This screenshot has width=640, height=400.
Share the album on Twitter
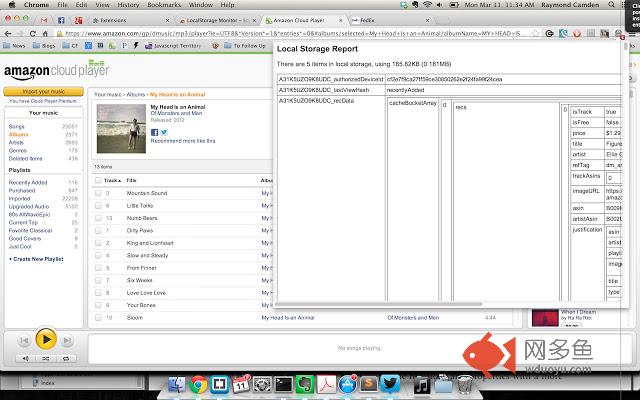tap(164, 132)
